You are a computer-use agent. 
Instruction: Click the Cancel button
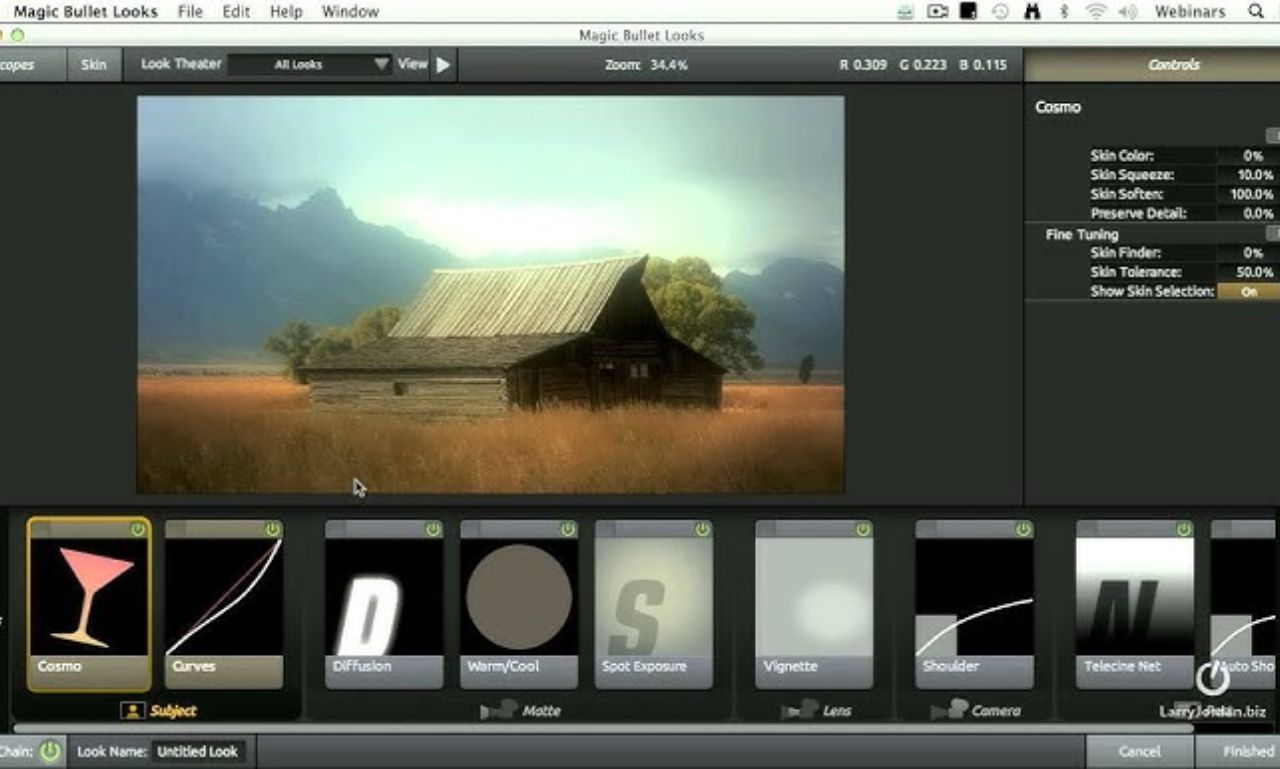1140,751
